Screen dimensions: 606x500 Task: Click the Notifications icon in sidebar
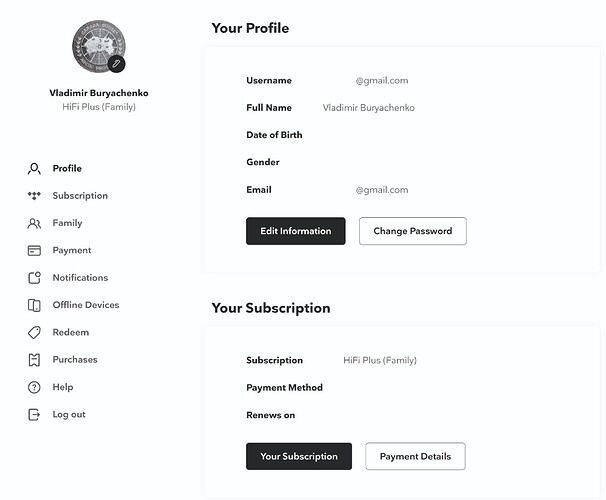(x=34, y=277)
